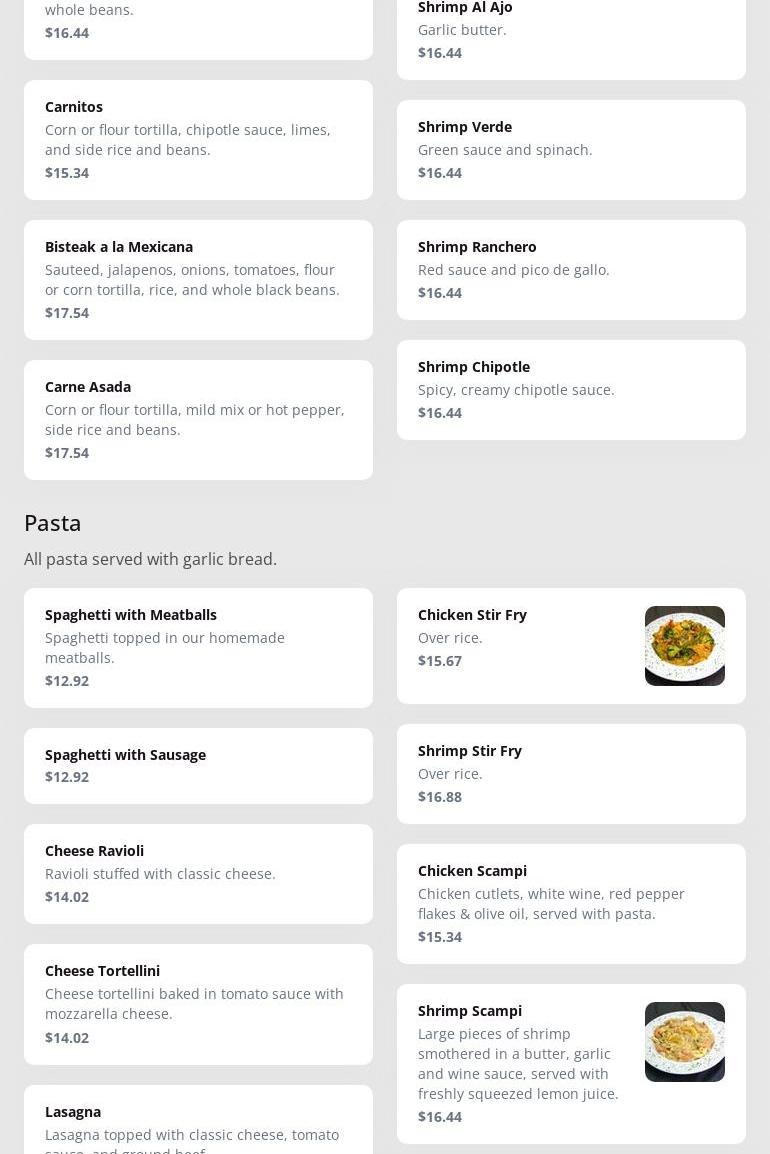Click the Shrimp Verde card
The image size is (770, 1154).
coord(571,150)
